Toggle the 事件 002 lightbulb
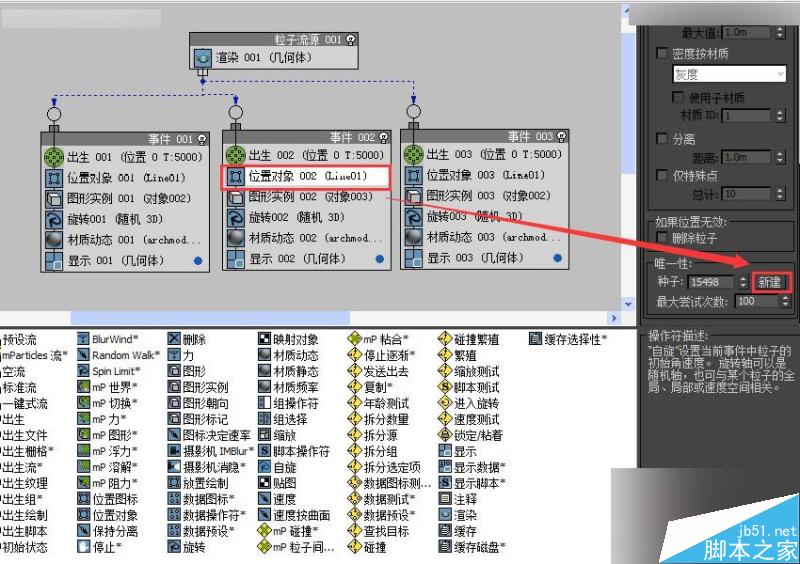800x564 pixels. coord(384,137)
